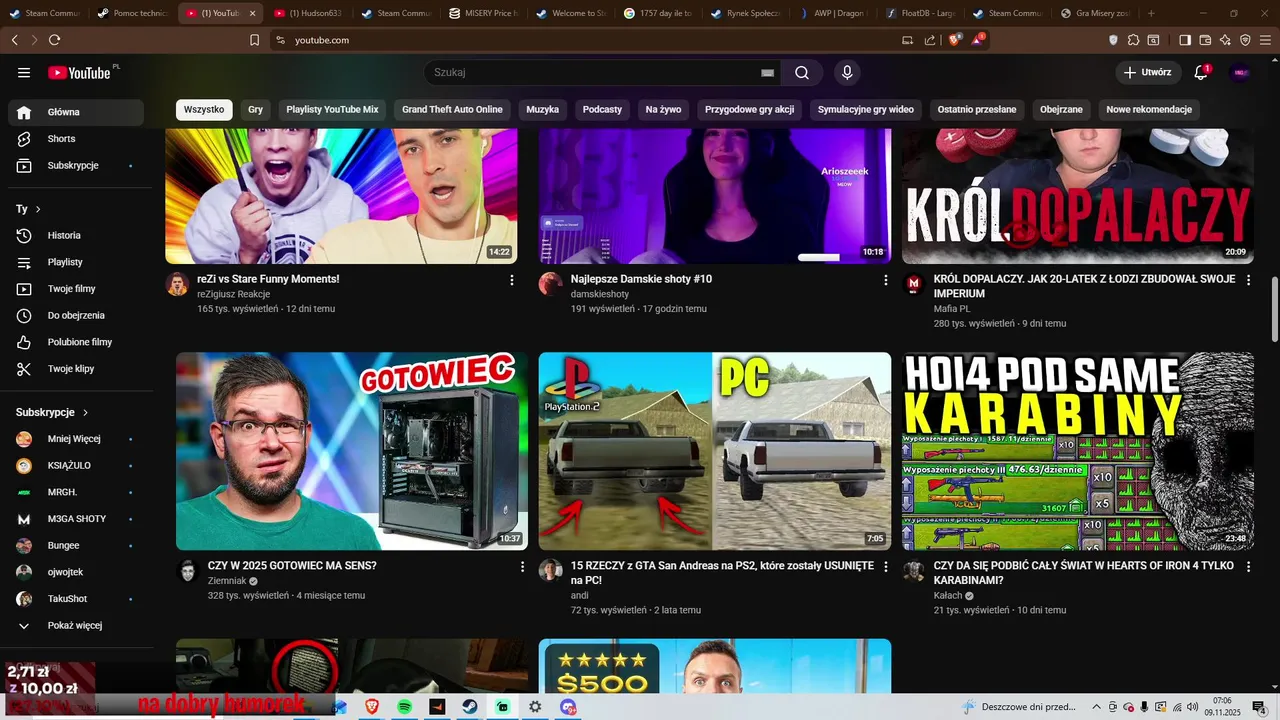Image resolution: width=1280 pixels, height=720 pixels.
Task: Open YouTube notifications bell
Action: 1202,73
